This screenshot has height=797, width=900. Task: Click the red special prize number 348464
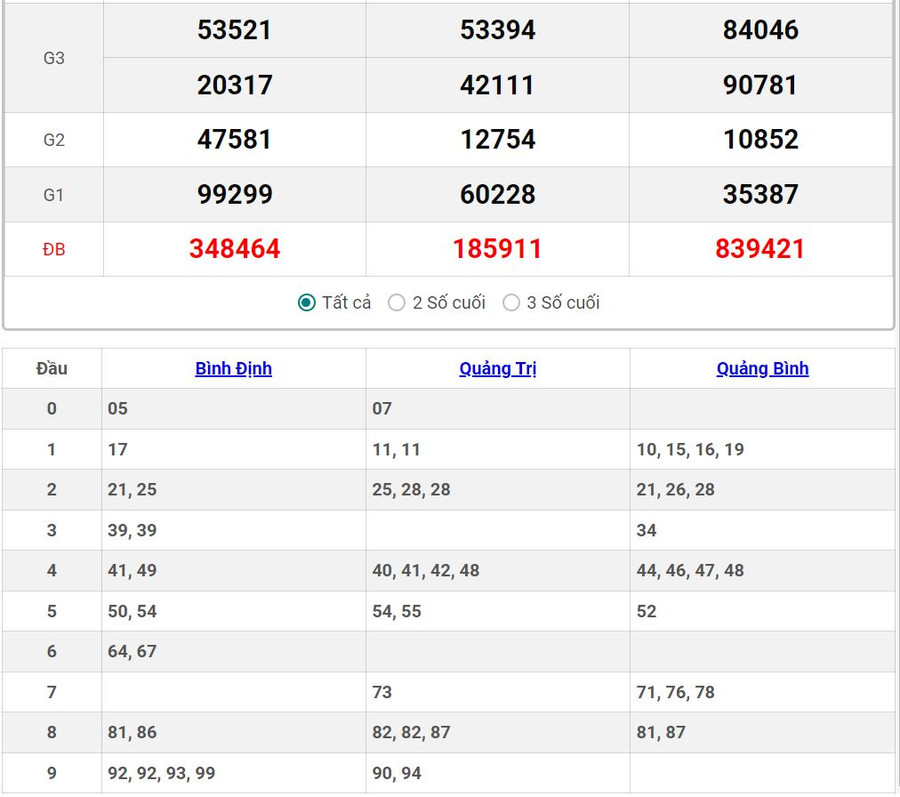(234, 249)
